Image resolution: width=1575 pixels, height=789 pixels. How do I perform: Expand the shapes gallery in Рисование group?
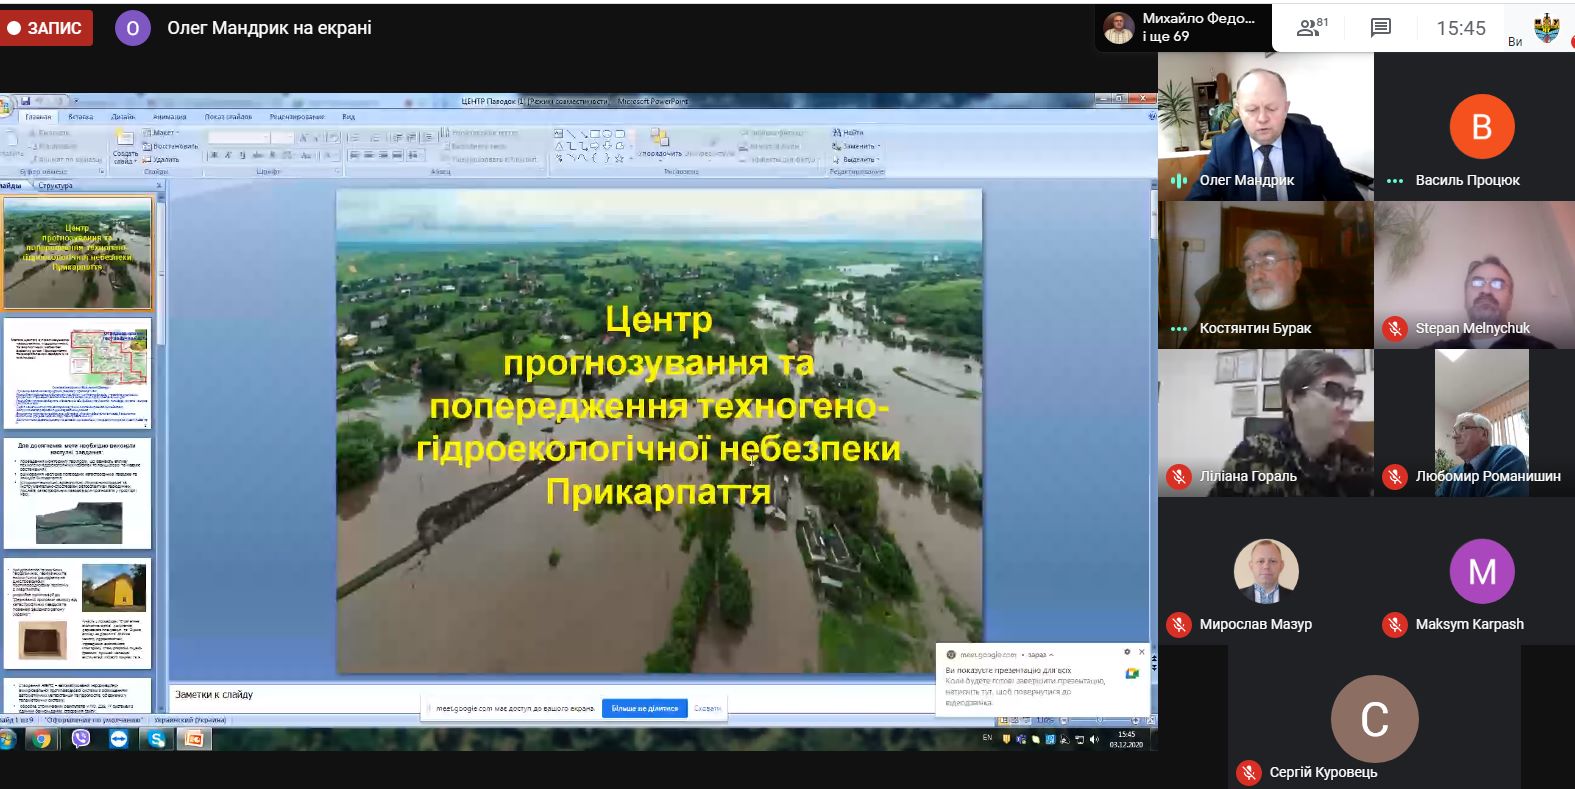pos(630,158)
